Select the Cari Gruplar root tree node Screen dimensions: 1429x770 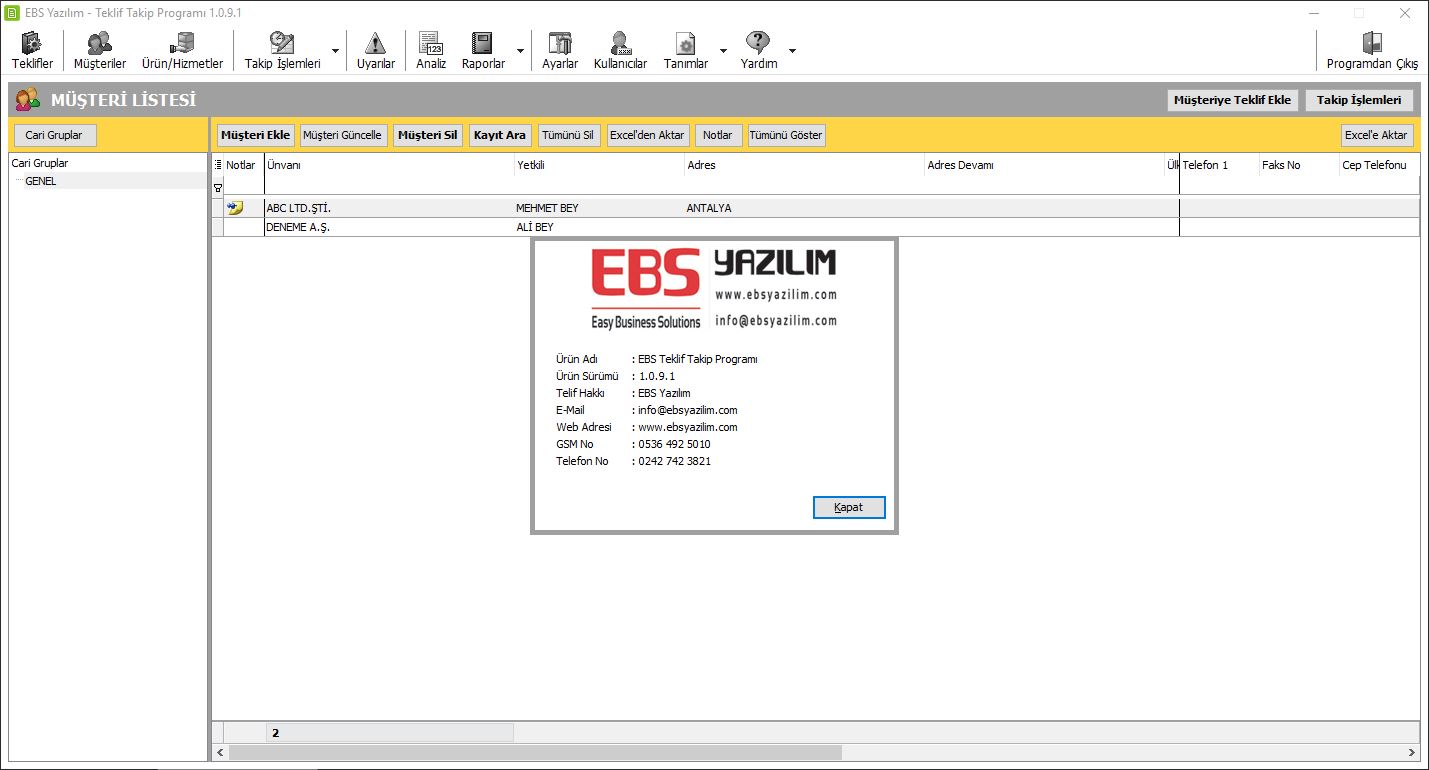tap(40, 163)
